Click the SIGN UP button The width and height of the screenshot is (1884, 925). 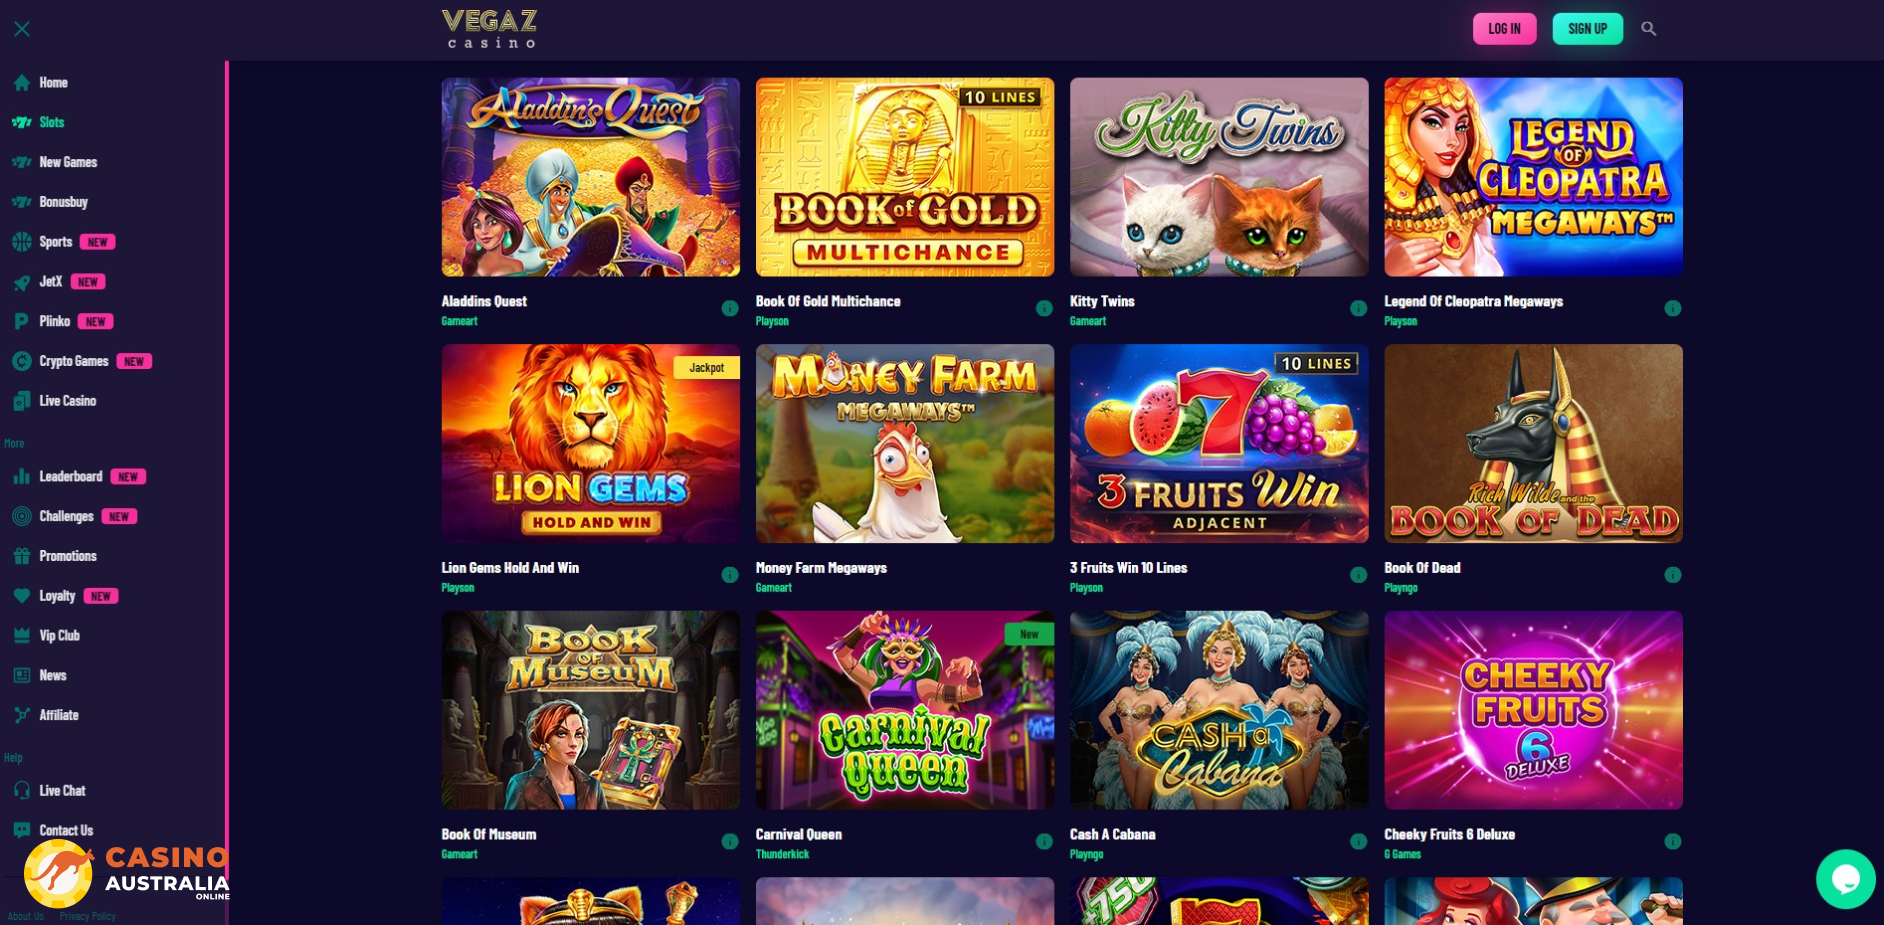(1587, 29)
